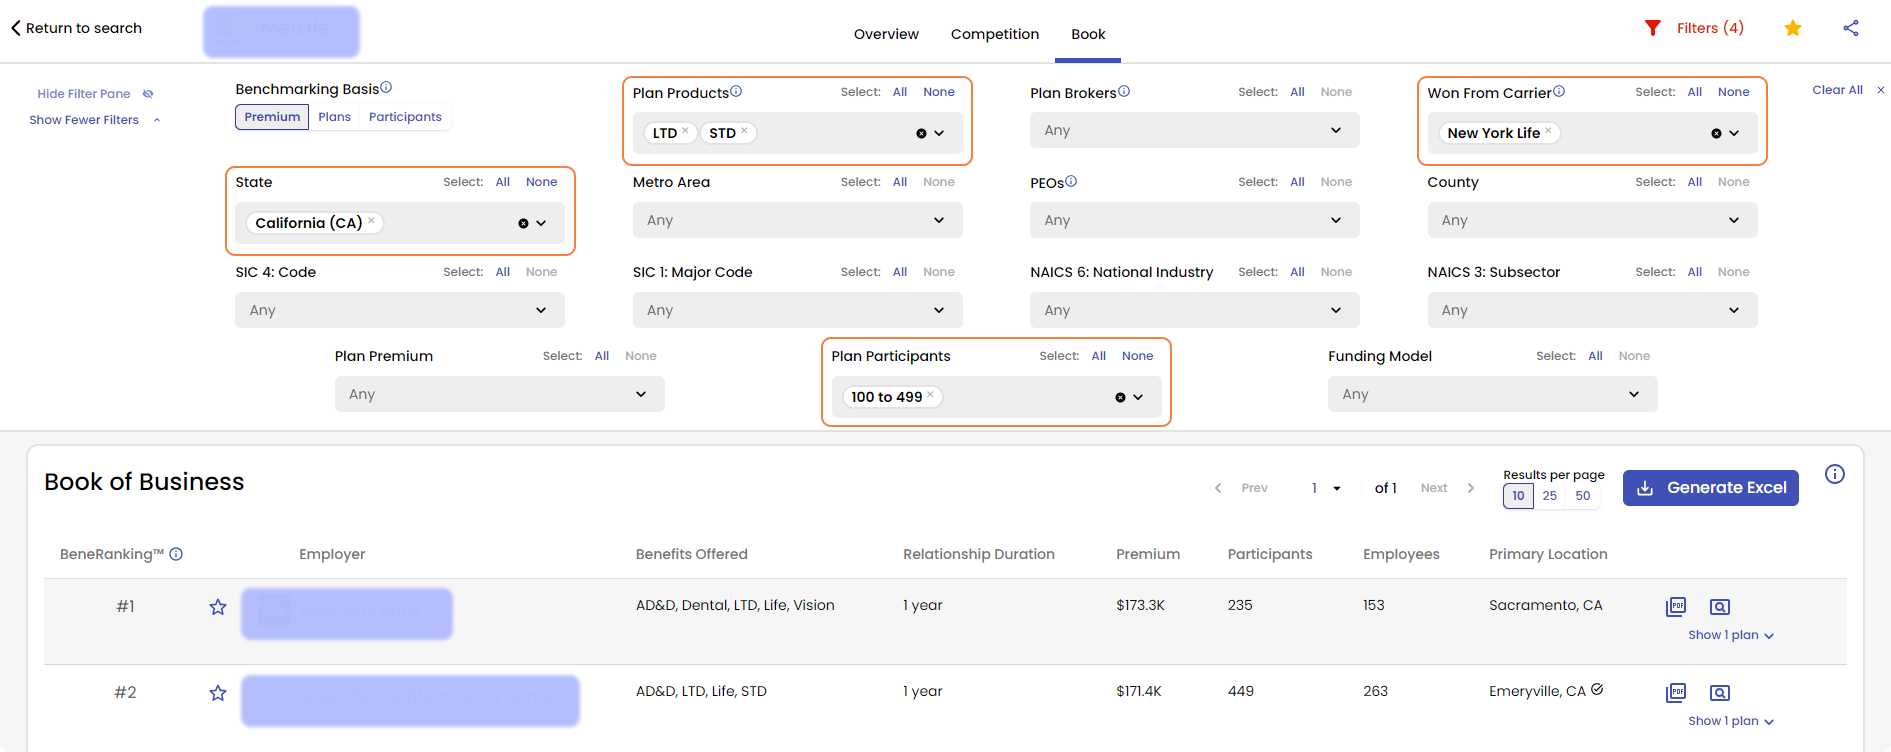Select Plans benchmarking basis
1891x752 pixels.
[x=334, y=117]
